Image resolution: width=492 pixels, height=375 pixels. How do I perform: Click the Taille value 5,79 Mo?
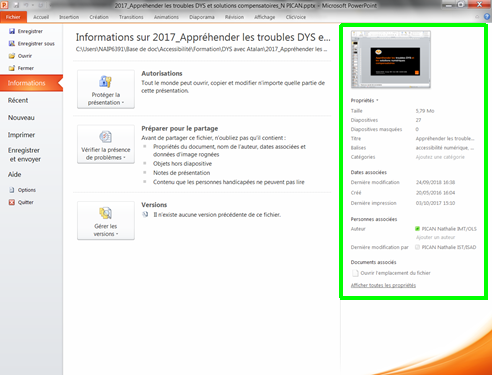click(x=425, y=111)
